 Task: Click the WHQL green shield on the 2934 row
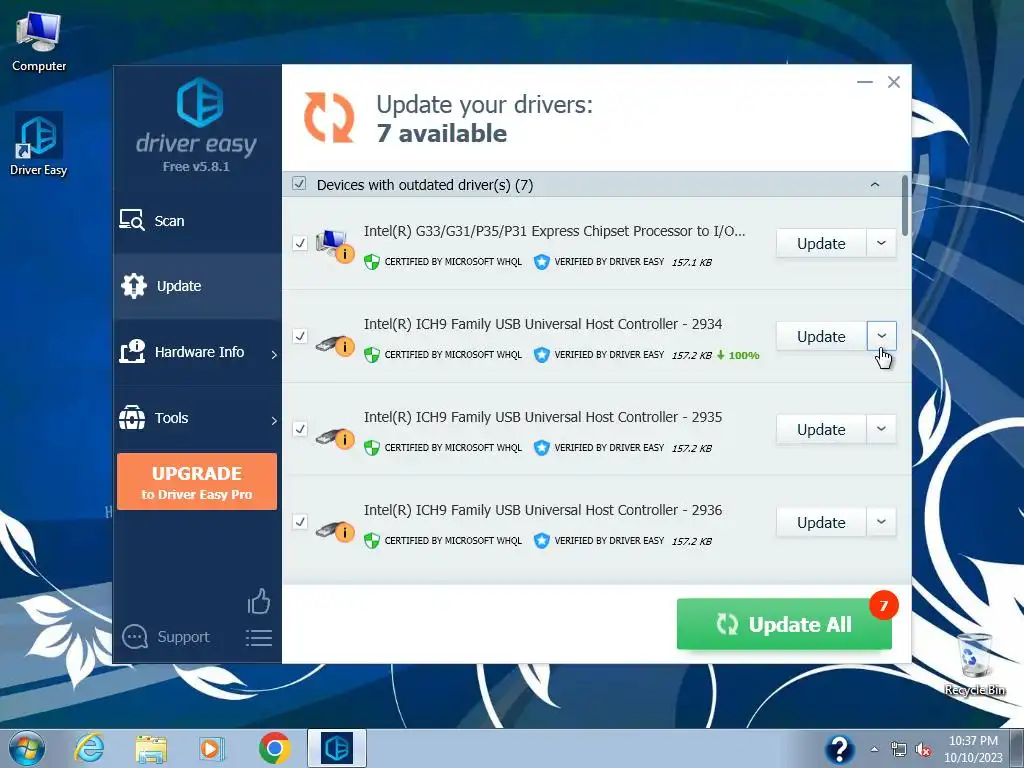coord(372,355)
